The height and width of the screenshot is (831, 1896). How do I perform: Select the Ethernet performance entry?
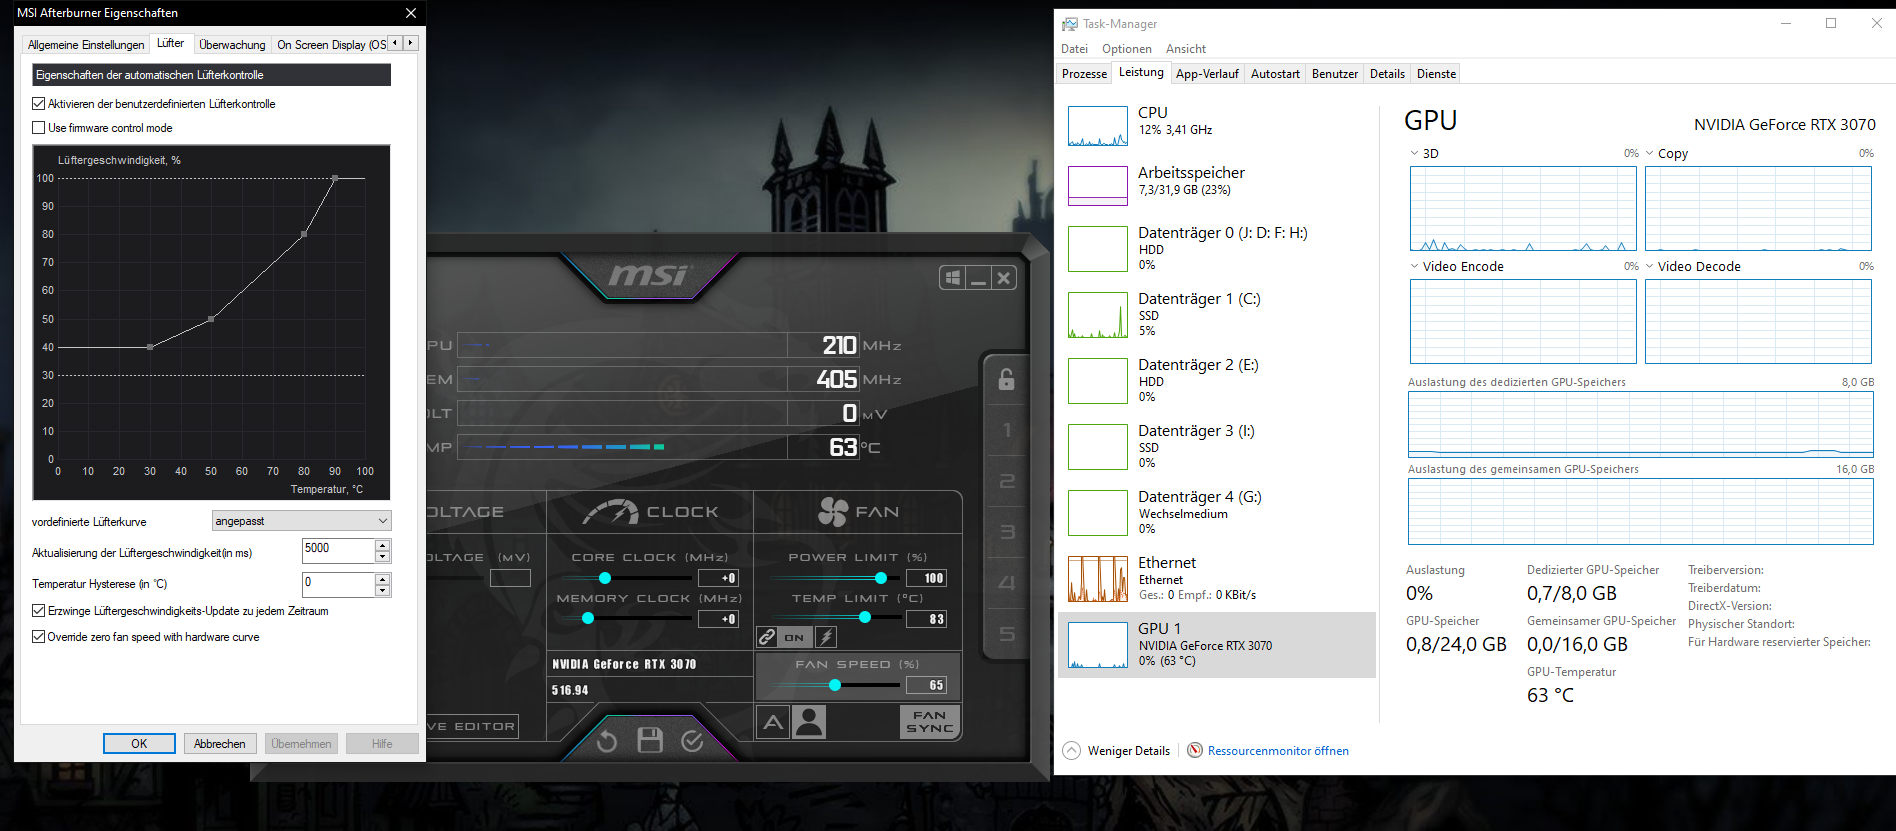tap(1216, 579)
